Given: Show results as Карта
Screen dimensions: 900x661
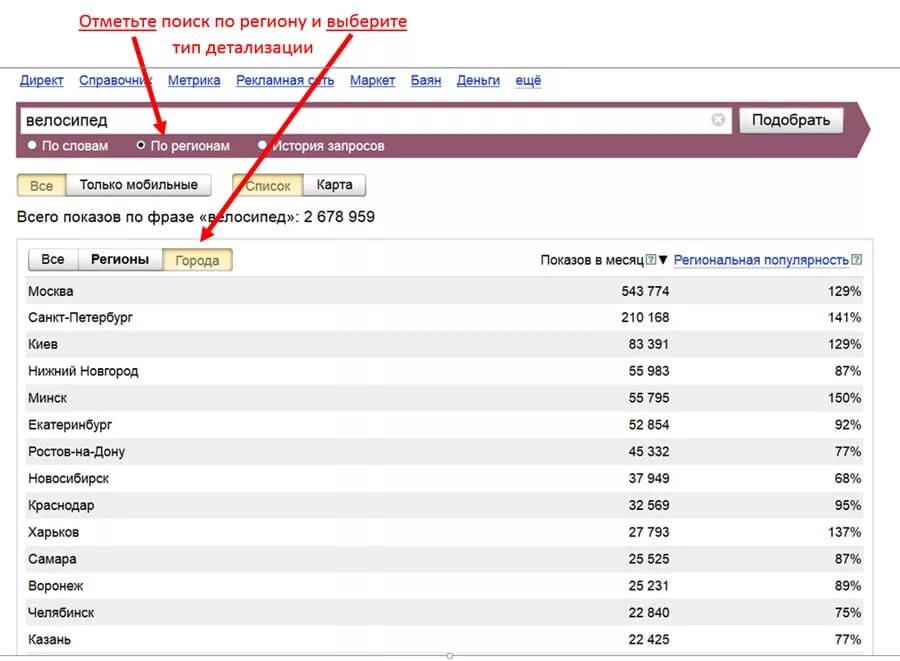Looking at the screenshot, I should point(334,185).
